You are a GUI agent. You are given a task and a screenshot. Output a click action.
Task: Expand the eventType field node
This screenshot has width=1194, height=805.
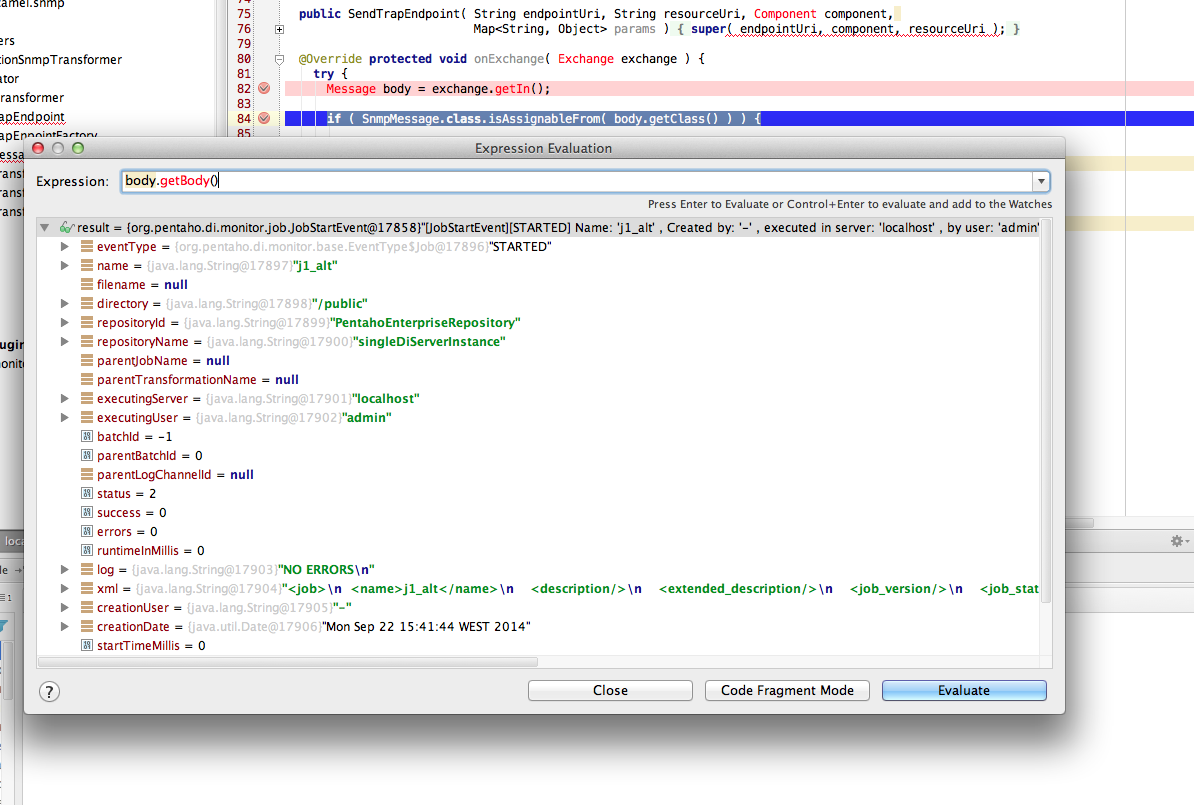(65, 246)
